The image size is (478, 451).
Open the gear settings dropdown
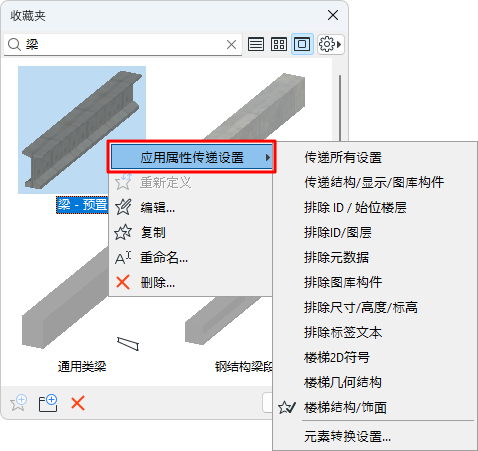coord(330,44)
